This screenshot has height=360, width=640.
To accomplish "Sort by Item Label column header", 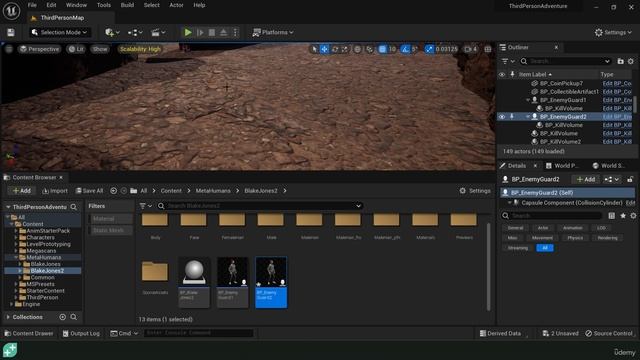I will click(x=535, y=74).
